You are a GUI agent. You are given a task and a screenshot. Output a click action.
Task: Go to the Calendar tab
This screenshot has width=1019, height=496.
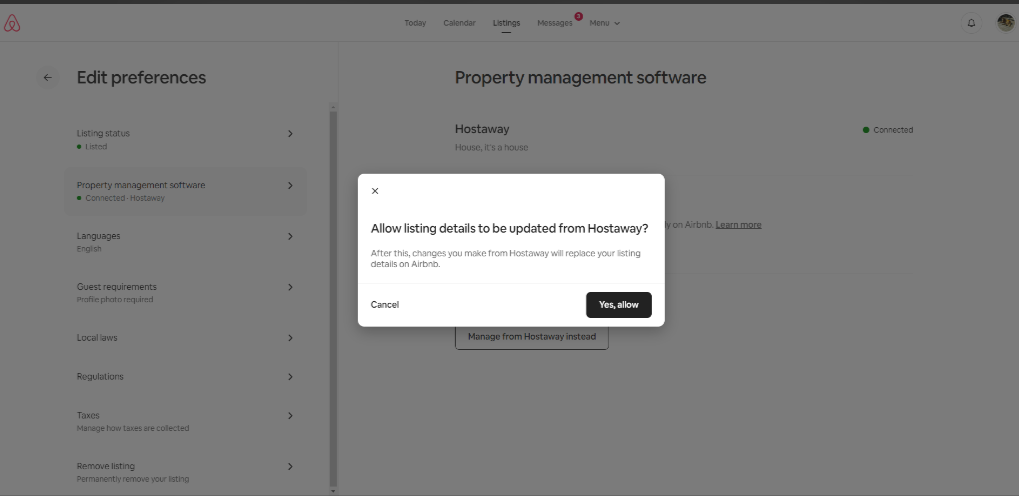(459, 23)
